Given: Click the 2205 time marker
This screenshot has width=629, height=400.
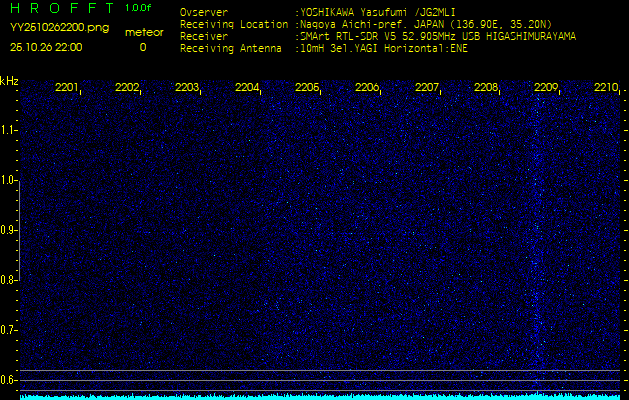Looking at the screenshot, I should 307,88.
